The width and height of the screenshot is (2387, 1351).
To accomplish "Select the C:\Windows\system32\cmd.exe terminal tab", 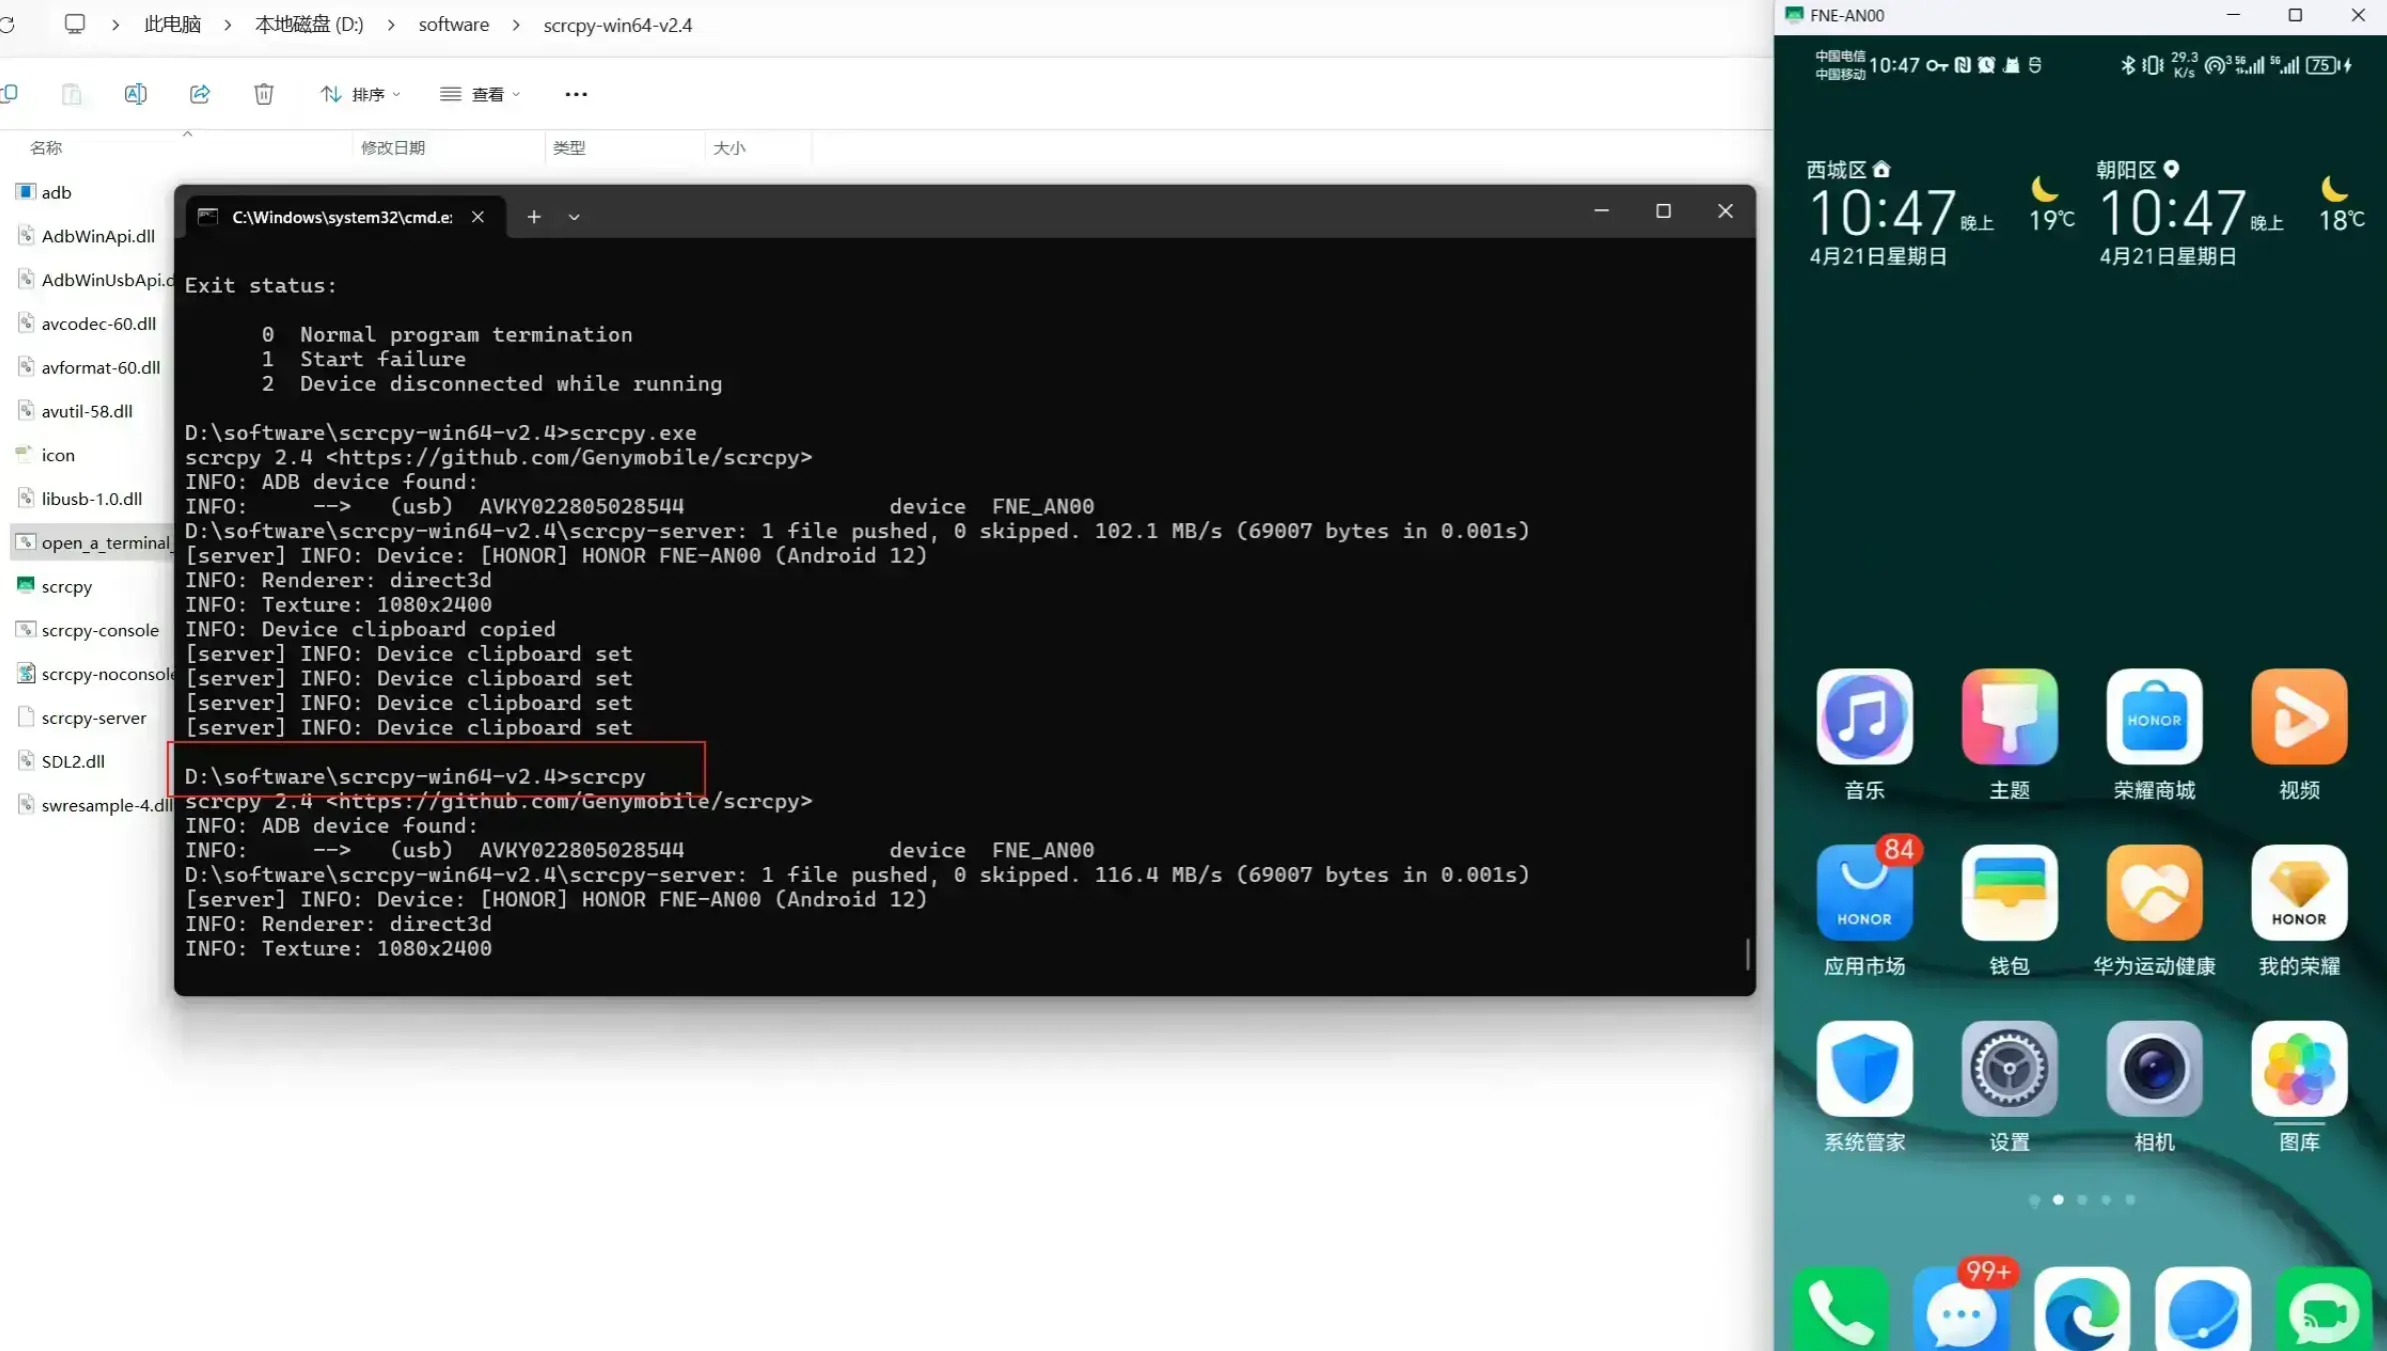I will click(x=342, y=217).
